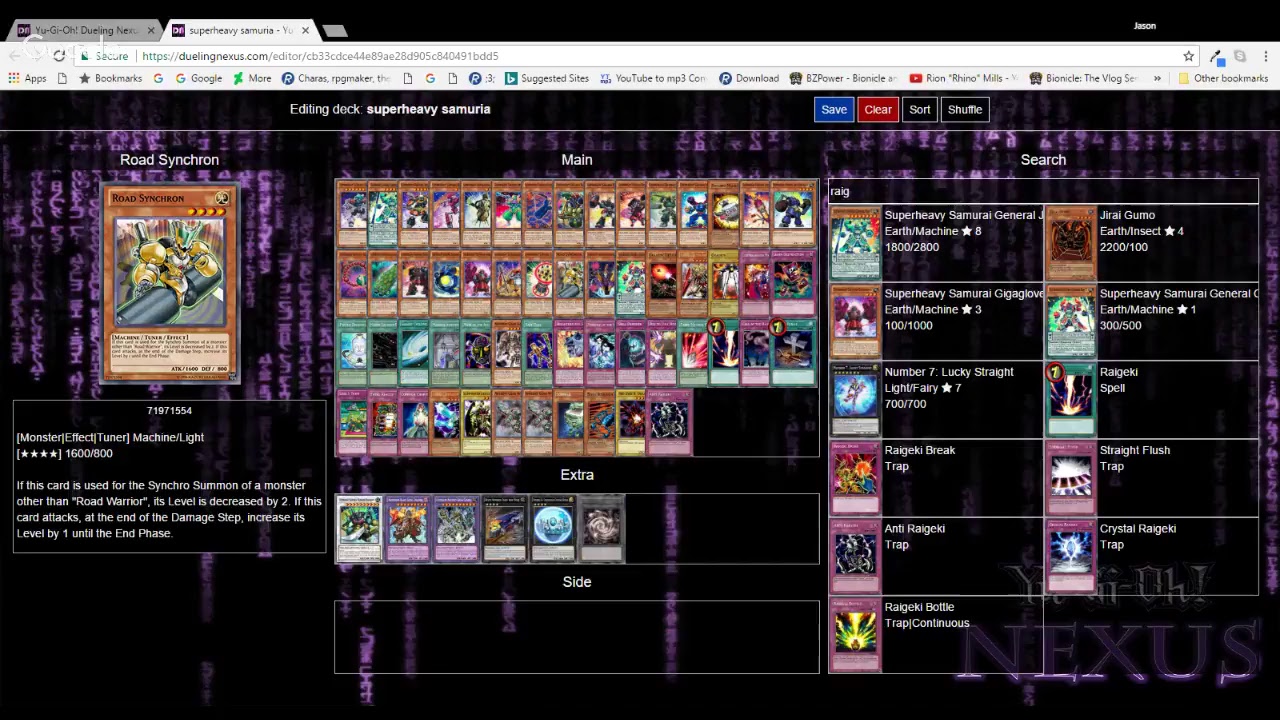This screenshot has width=1280, height=720.
Task: Choose Superheavy Samurai General C thumbnail
Action: 1070,322
